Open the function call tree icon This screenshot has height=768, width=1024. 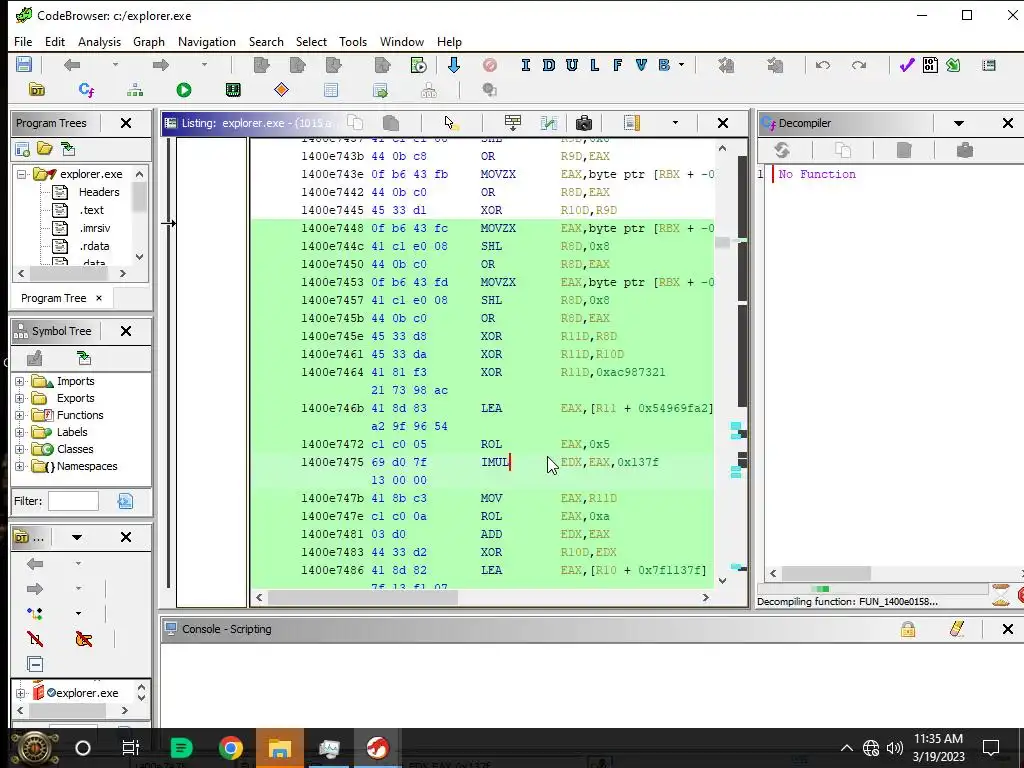[x=135, y=89]
